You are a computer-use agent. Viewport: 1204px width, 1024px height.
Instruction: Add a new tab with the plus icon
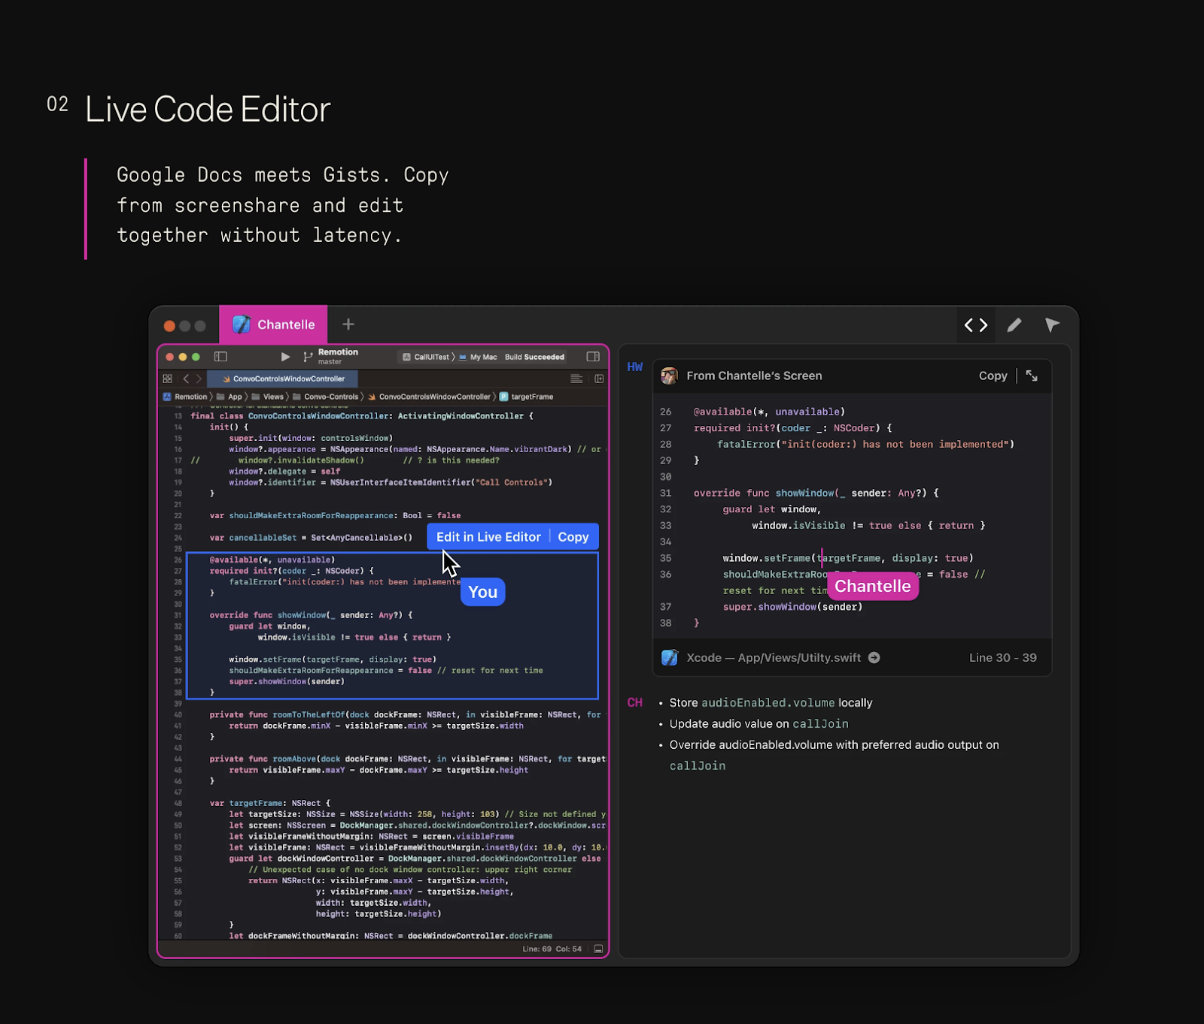click(348, 324)
